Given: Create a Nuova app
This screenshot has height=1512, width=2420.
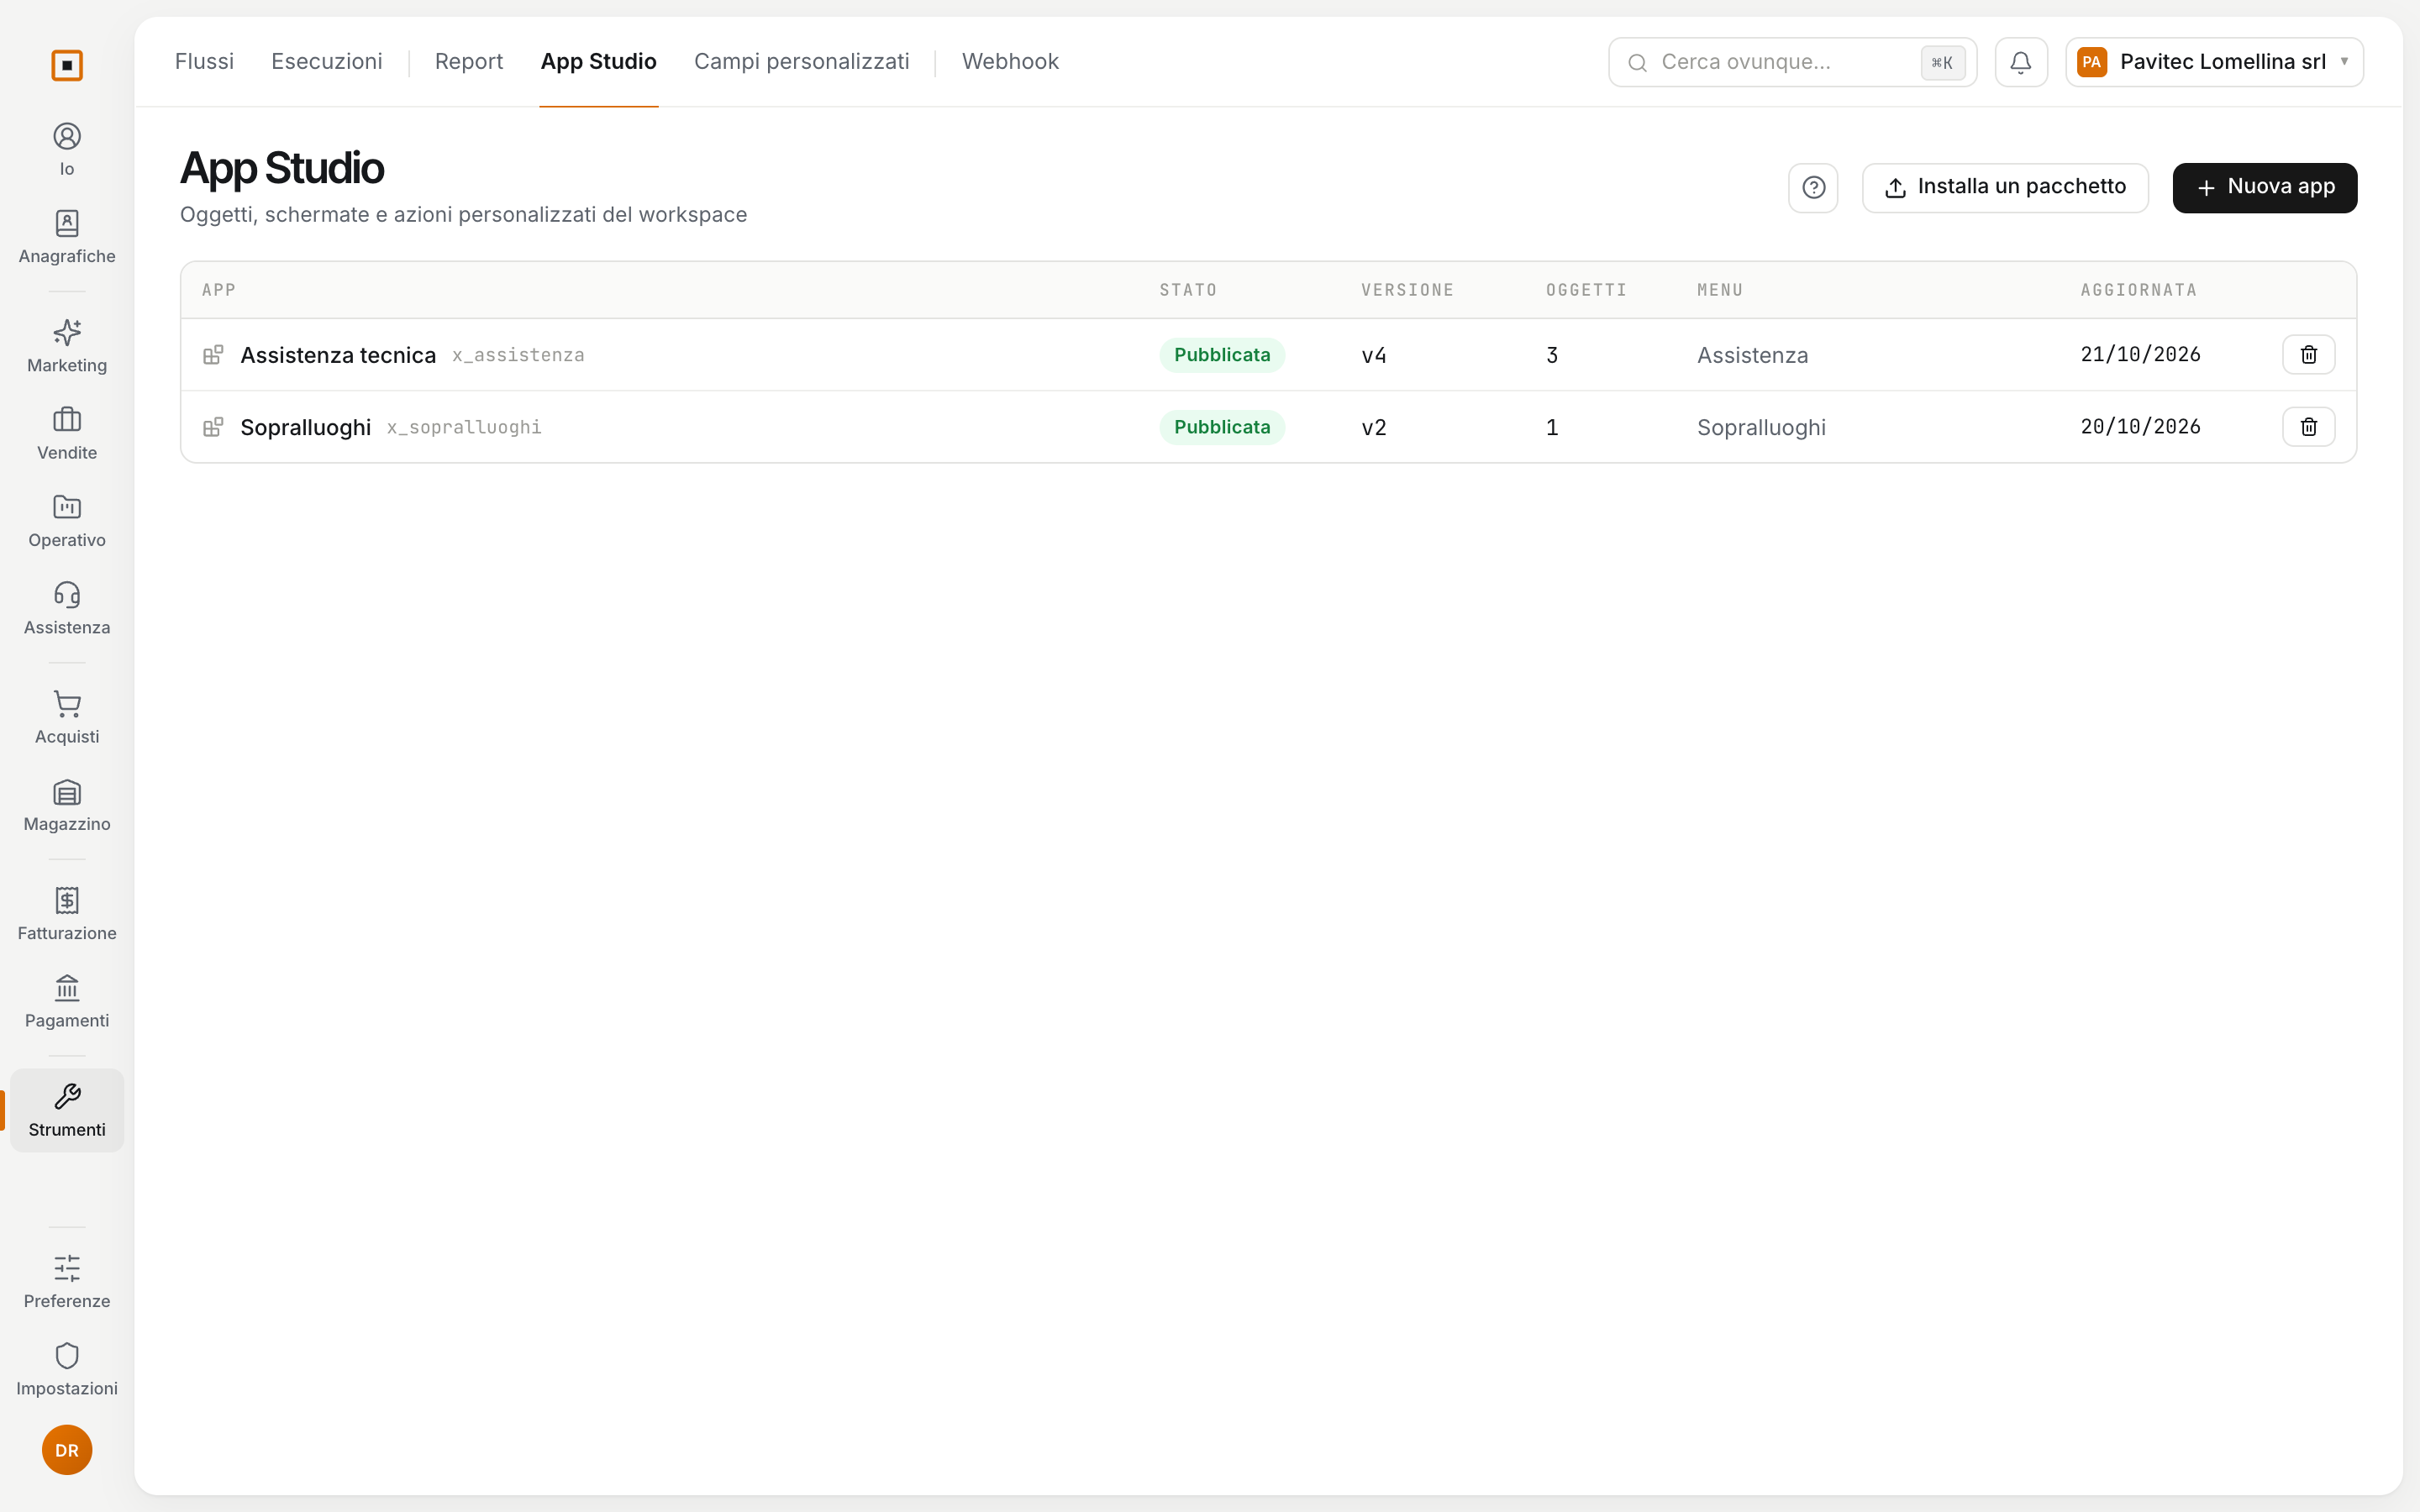Looking at the screenshot, I should [x=2264, y=188].
